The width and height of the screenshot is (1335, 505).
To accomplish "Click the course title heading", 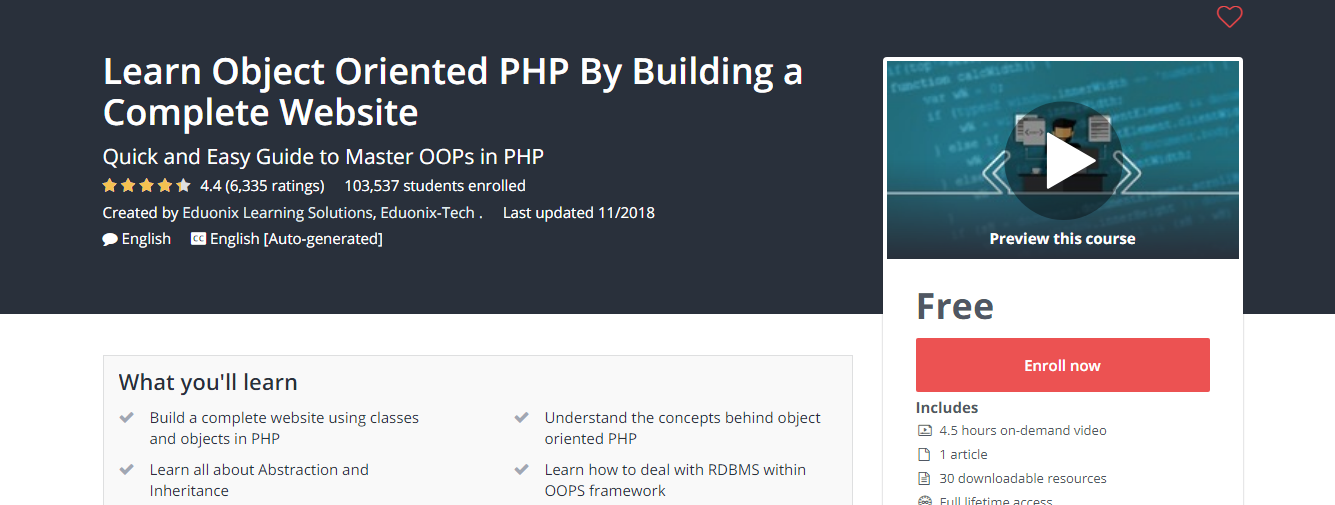I will (x=453, y=91).
